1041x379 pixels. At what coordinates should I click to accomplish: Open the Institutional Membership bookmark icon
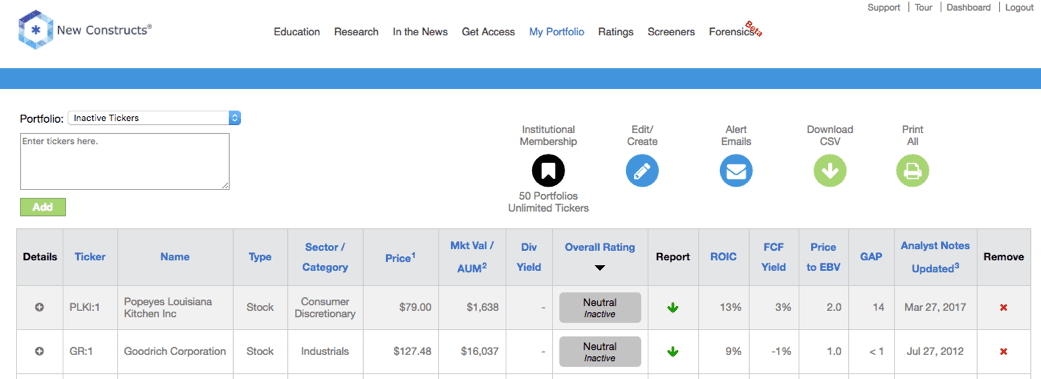(x=548, y=172)
